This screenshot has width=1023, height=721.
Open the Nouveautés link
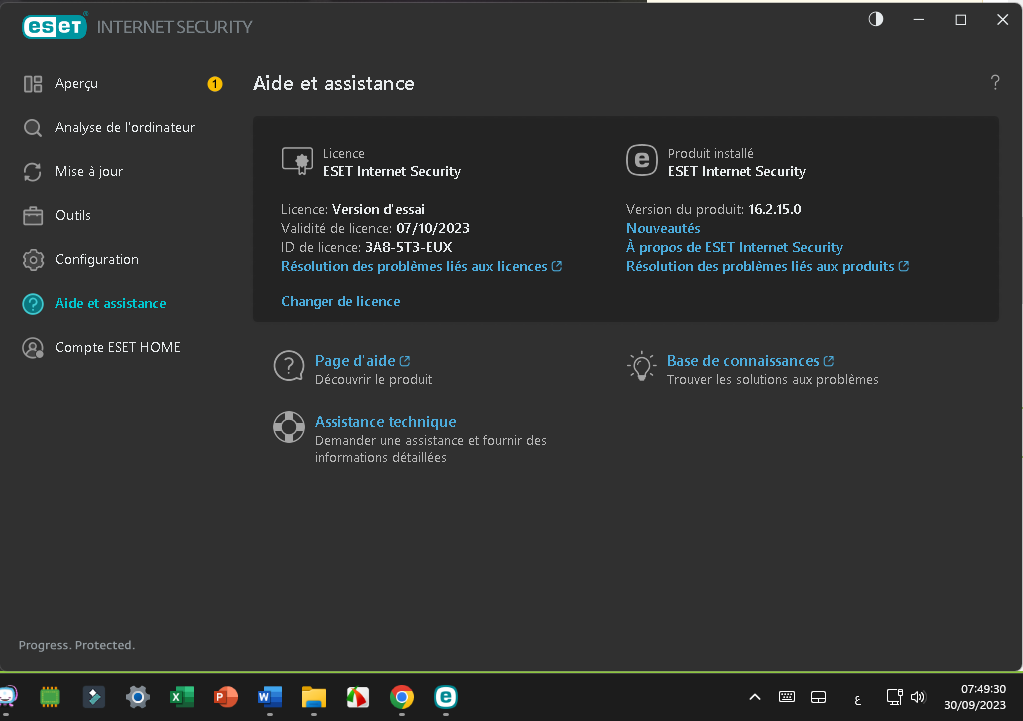[663, 228]
